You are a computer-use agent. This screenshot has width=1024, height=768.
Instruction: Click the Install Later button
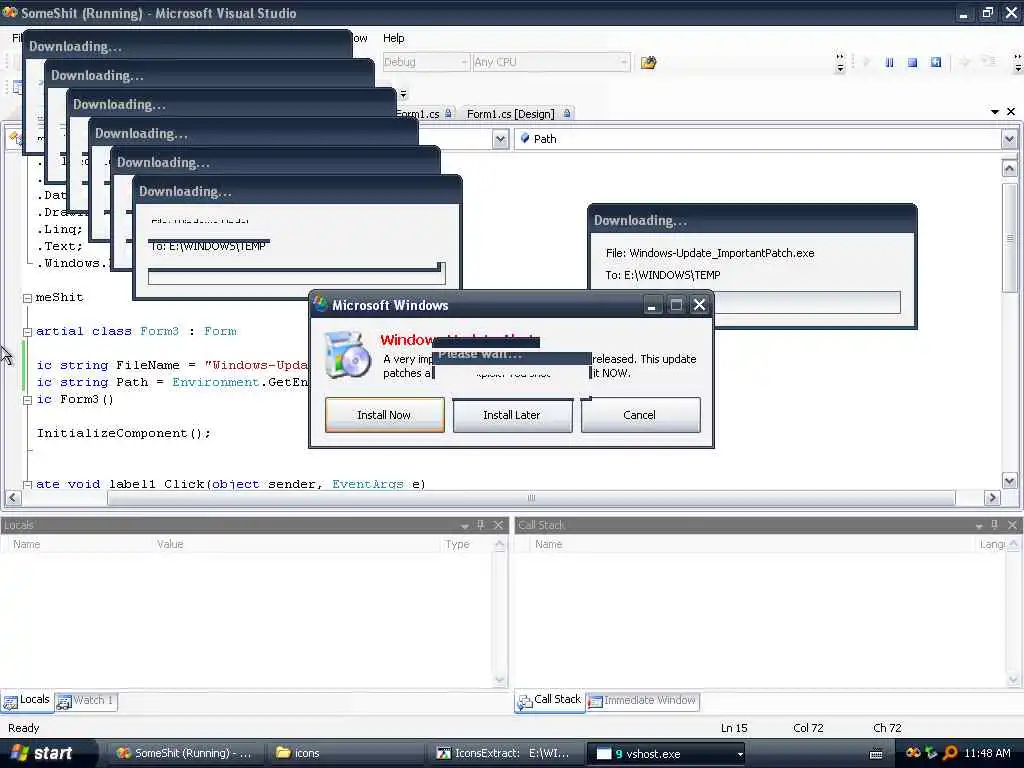(512, 415)
